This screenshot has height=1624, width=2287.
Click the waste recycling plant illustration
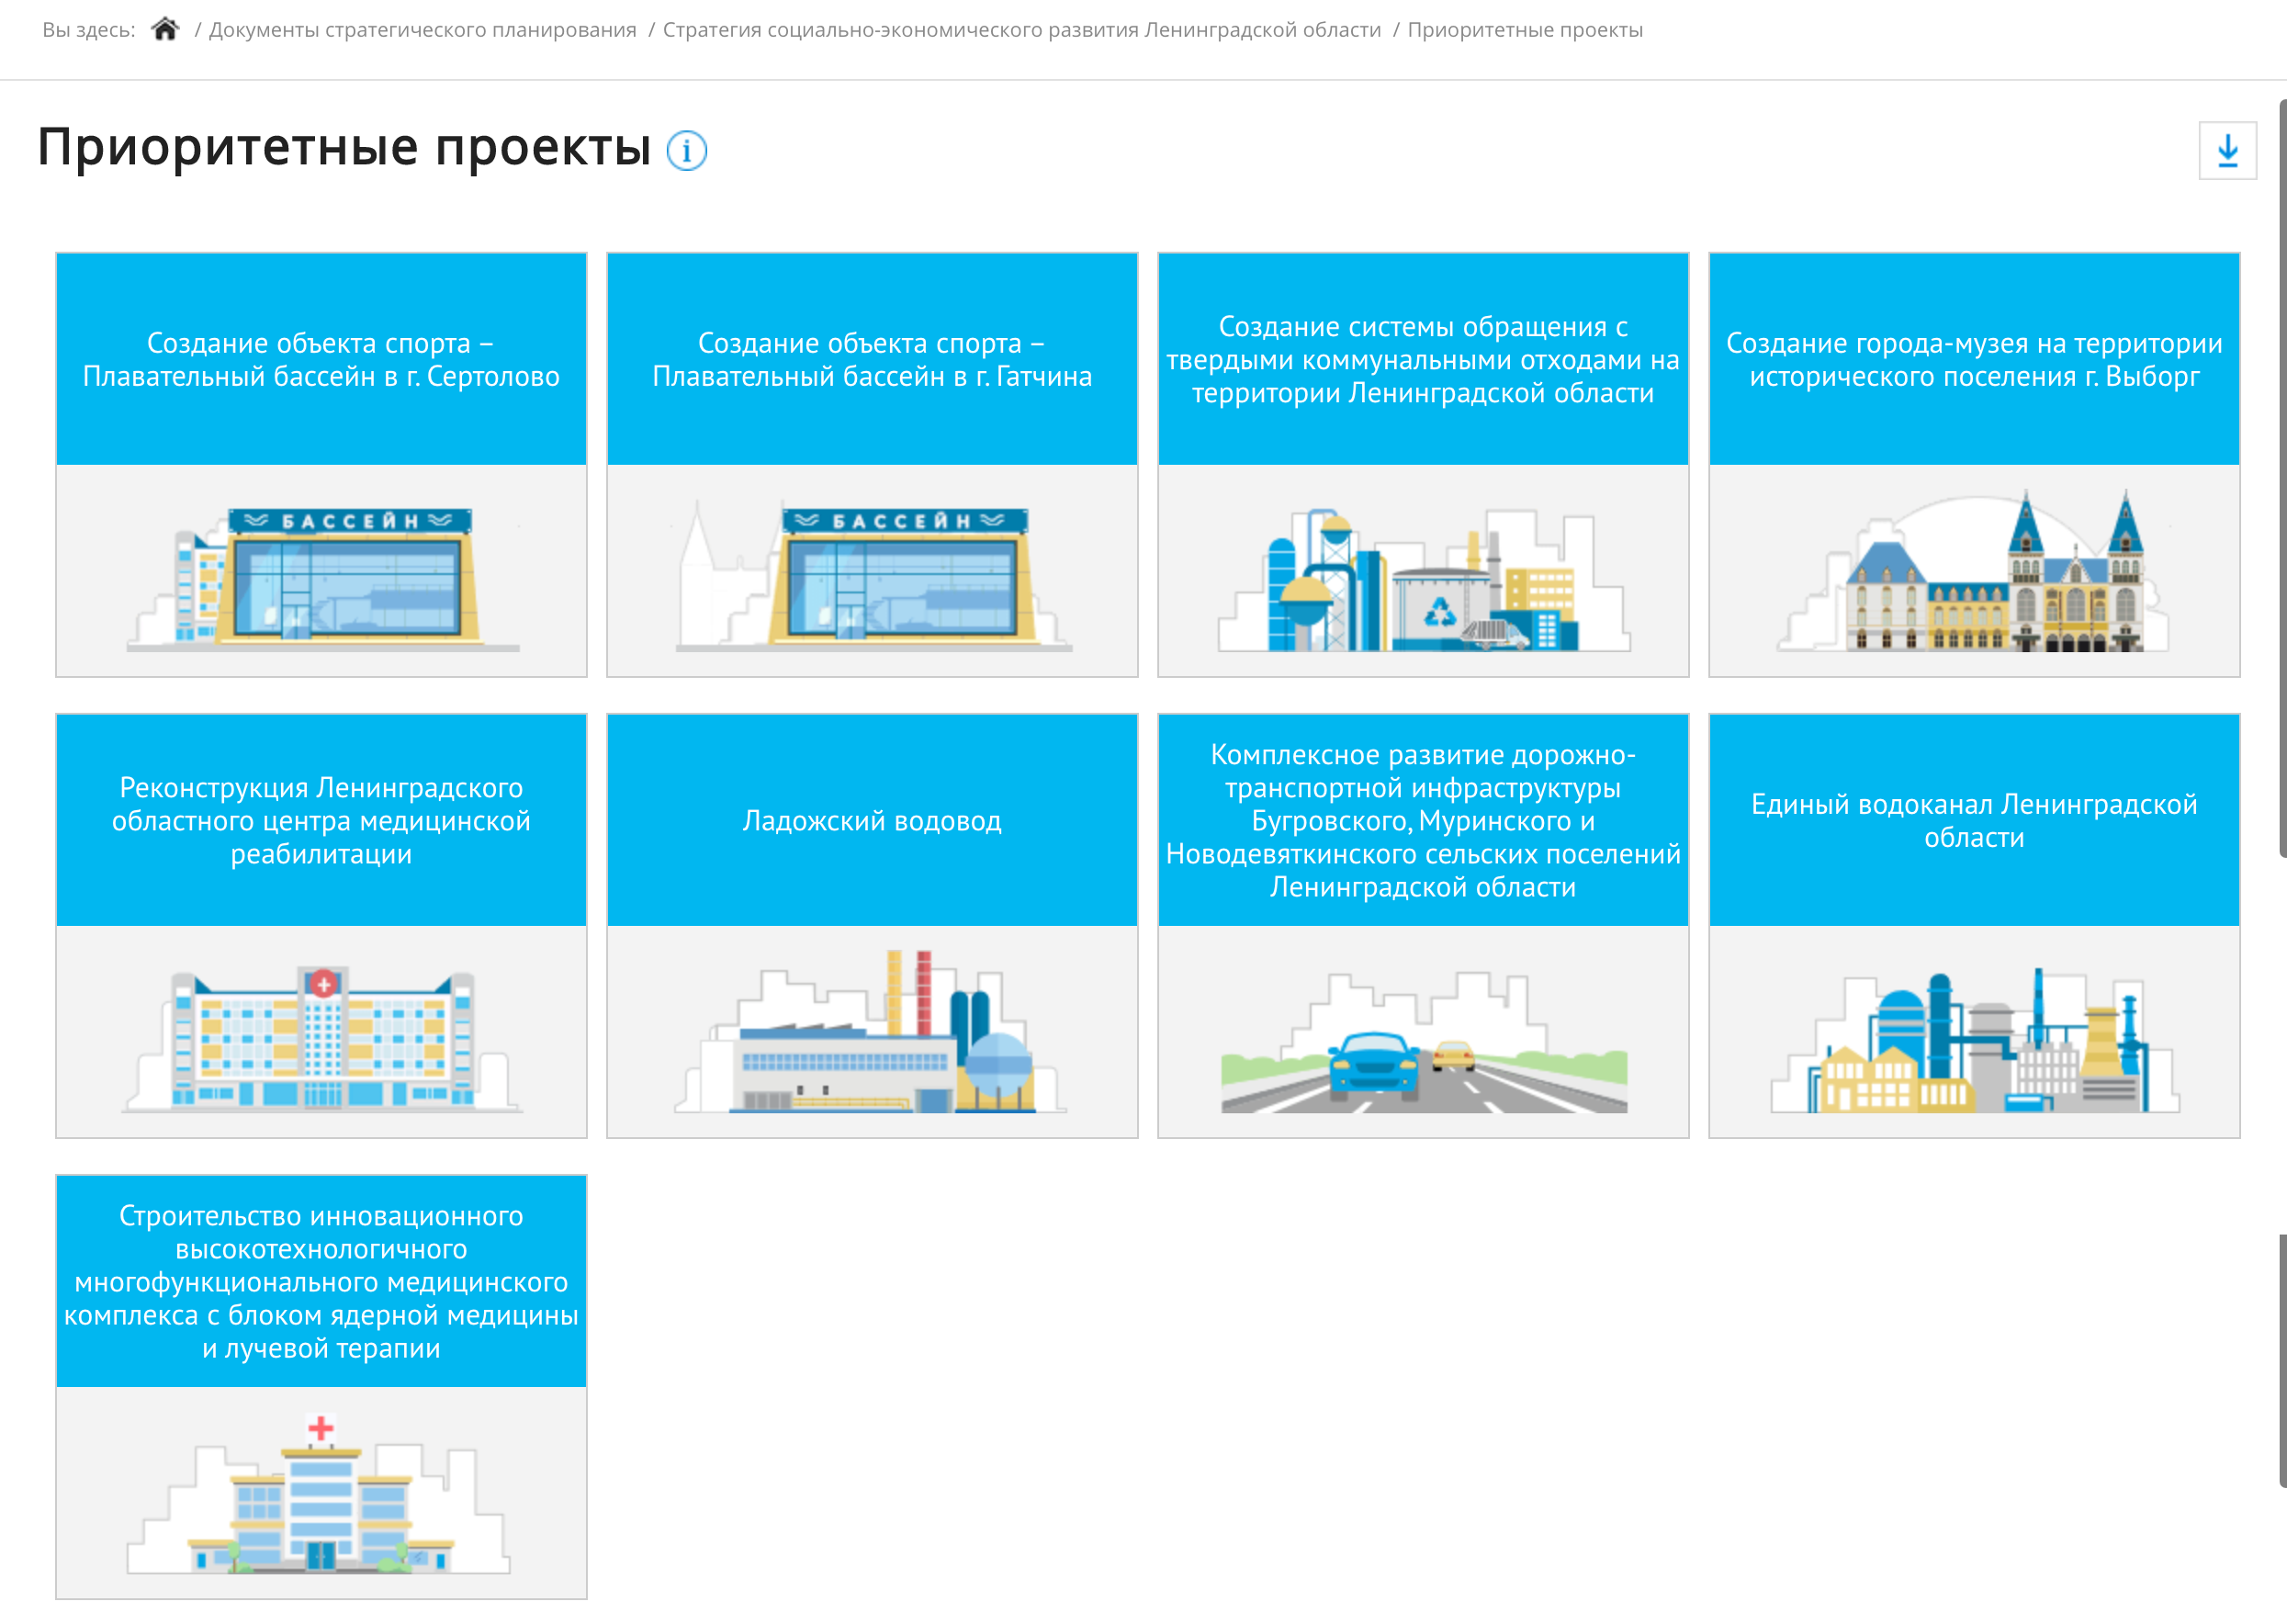pyautogui.click(x=1424, y=579)
